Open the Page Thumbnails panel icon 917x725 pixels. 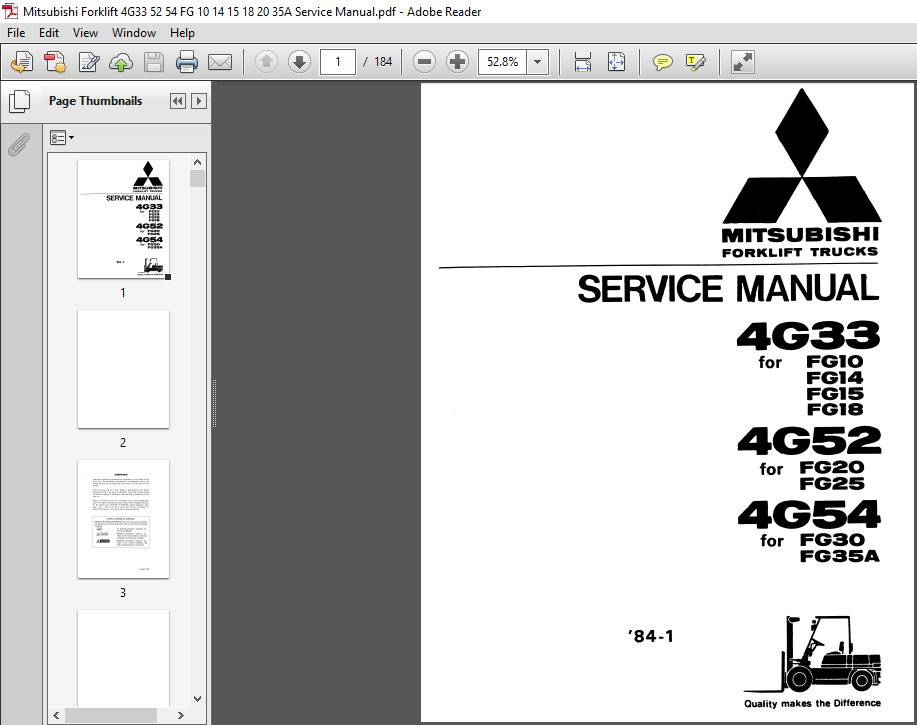pyautogui.click(x=20, y=101)
